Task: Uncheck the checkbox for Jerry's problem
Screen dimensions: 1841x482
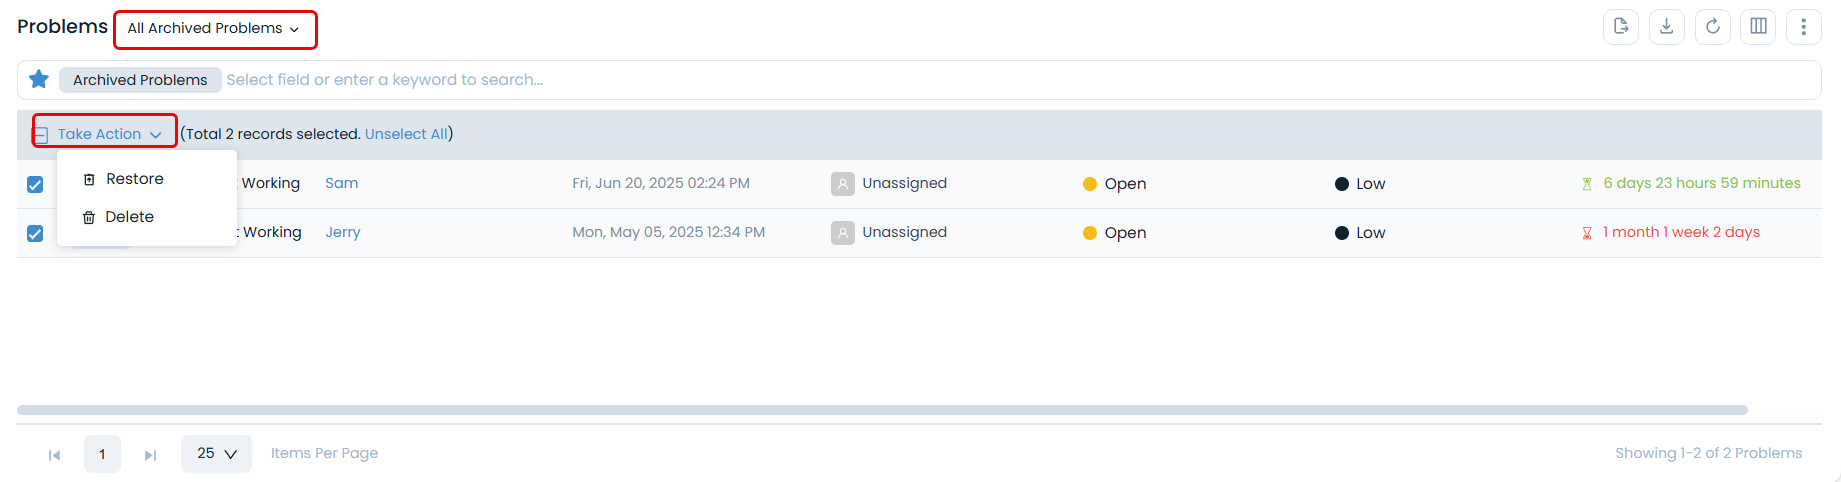Action: [x=35, y=234]
